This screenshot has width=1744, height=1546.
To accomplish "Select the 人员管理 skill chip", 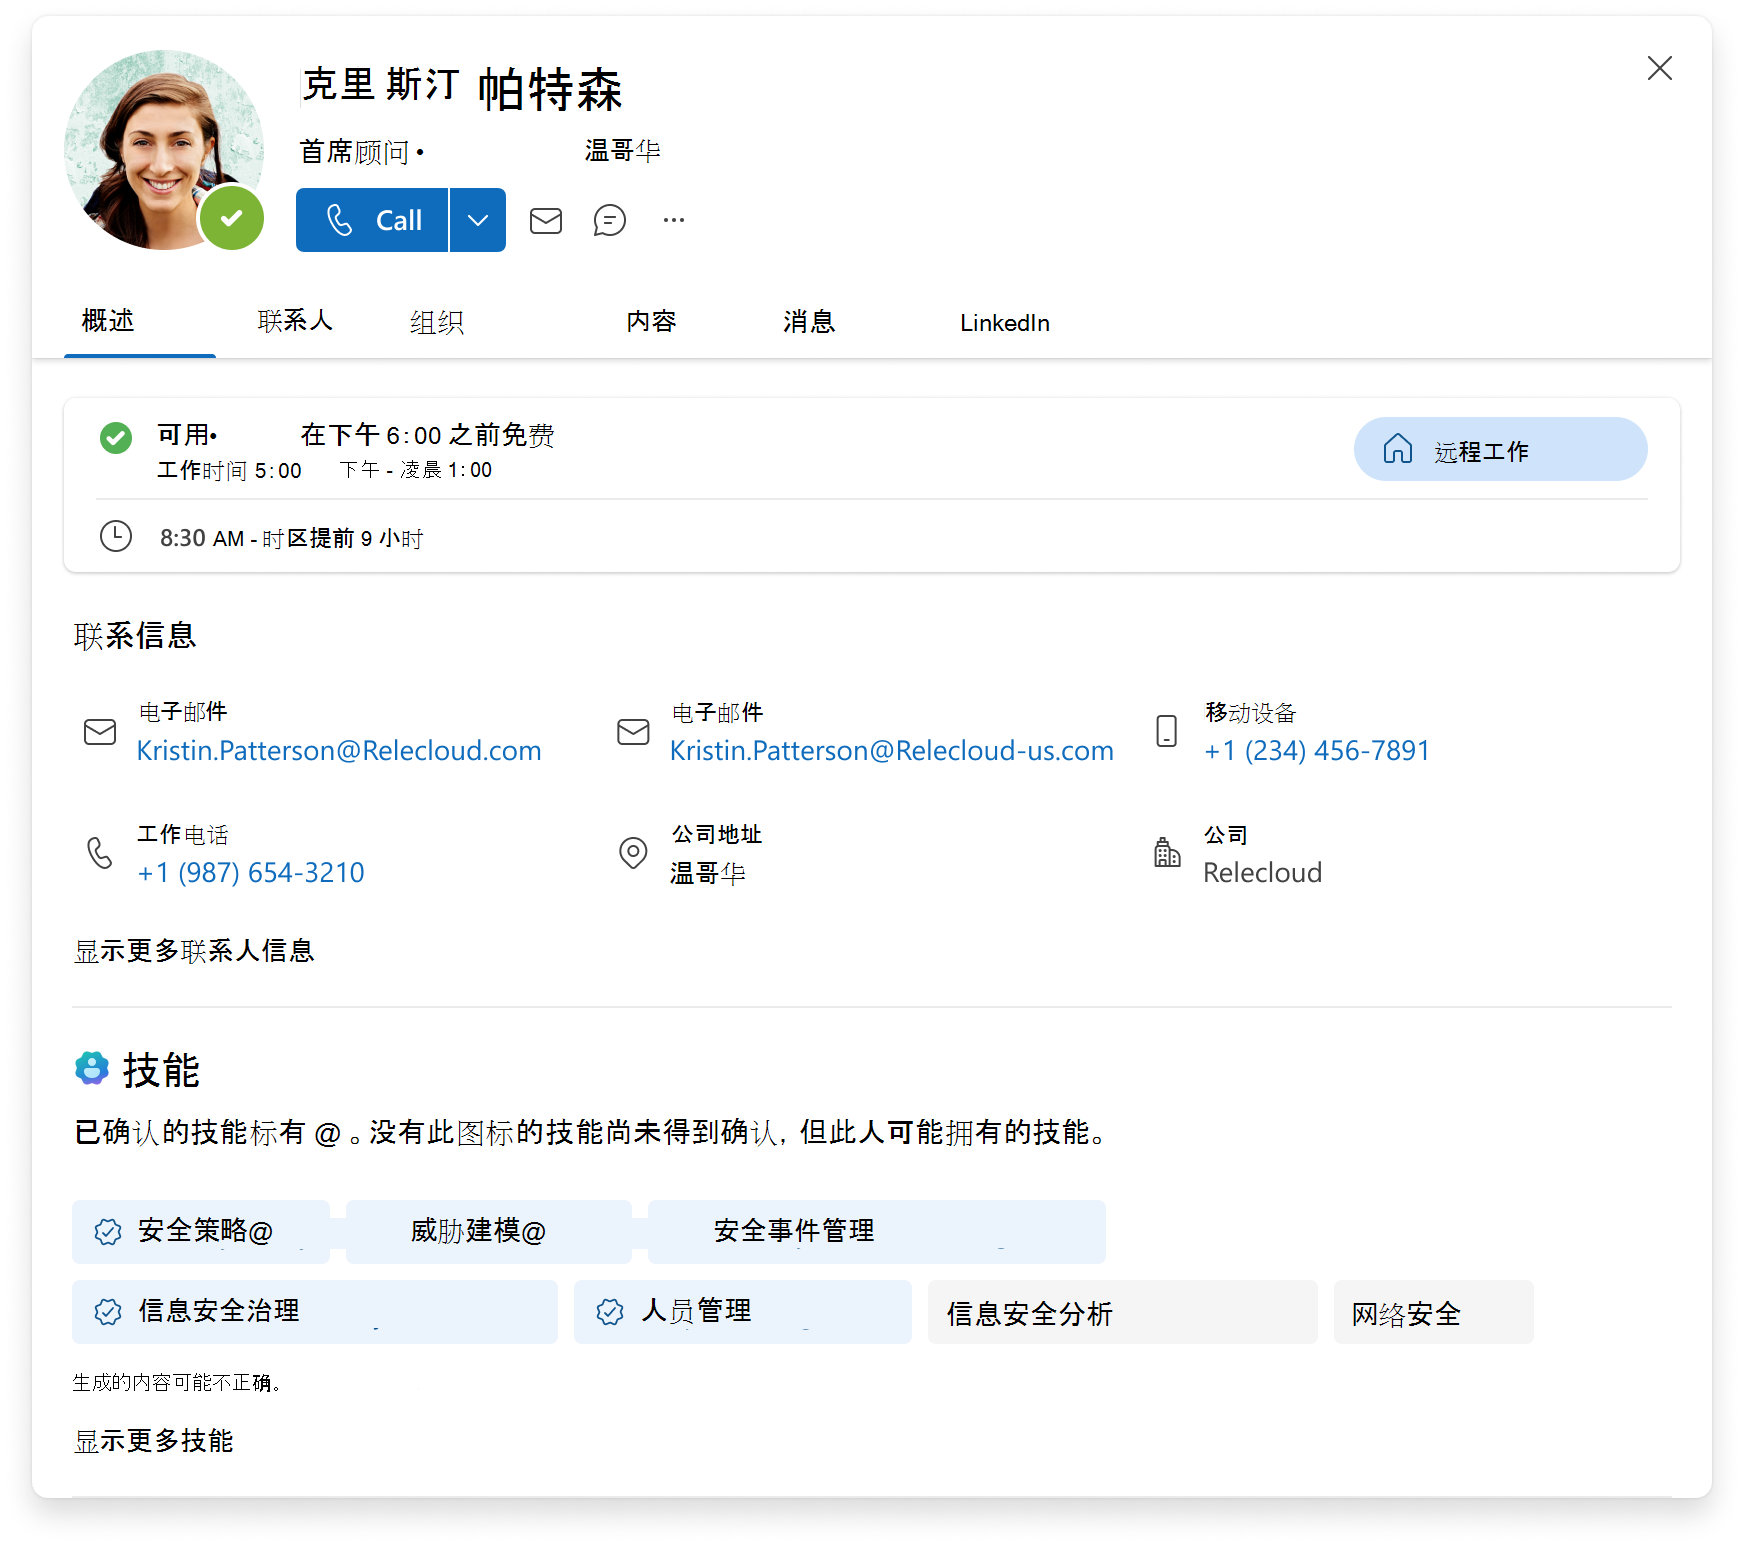I will (x=743, y=1311).
